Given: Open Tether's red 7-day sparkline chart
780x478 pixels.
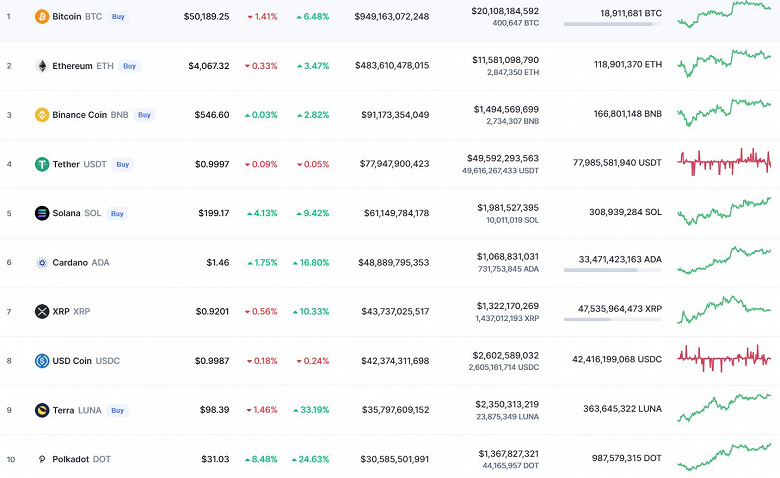Looking at the screenshot, I should click(x=723, y=161).
